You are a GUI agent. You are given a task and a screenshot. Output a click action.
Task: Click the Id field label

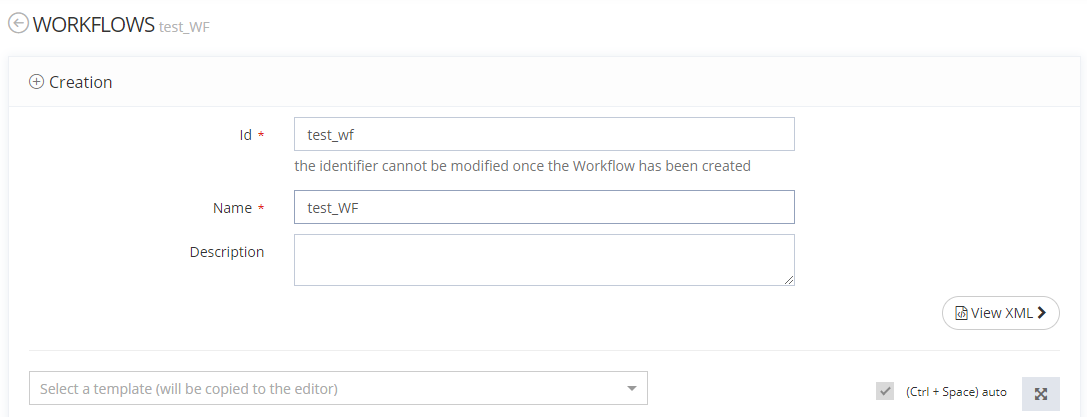245,135
